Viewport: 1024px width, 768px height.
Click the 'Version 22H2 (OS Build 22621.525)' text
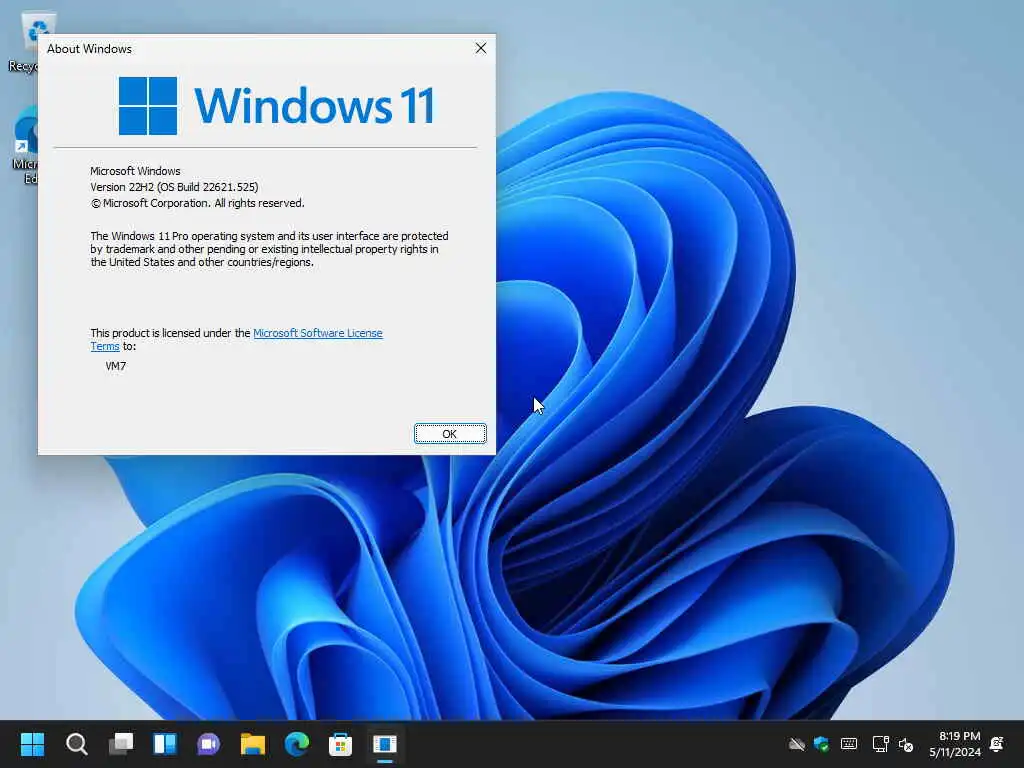pos(174,187)
